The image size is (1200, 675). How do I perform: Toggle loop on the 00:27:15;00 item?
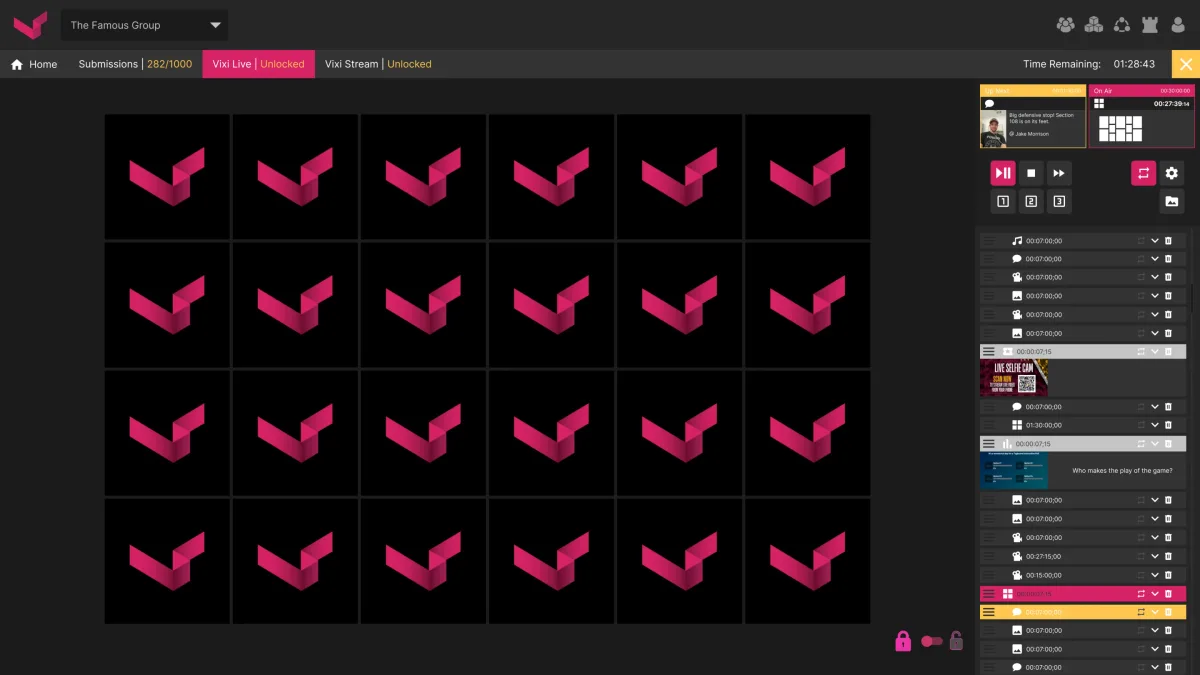pos(1140,556)
